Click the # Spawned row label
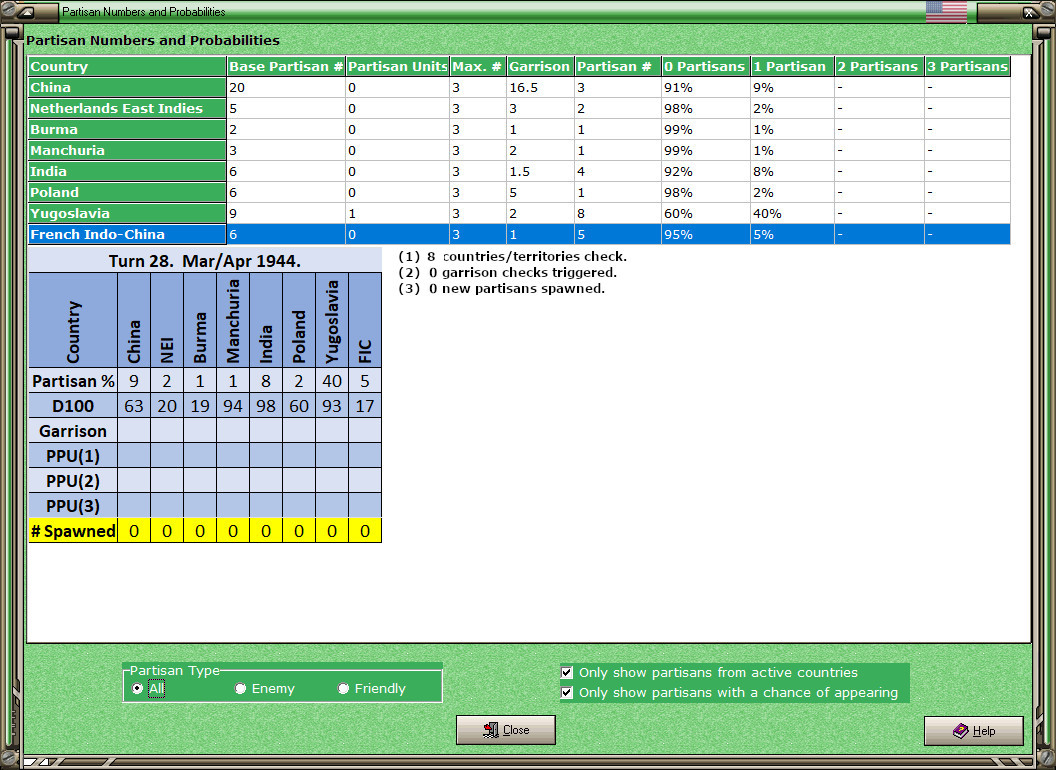The height and width of the screenshot is (770, 1056). coord(73,531)
